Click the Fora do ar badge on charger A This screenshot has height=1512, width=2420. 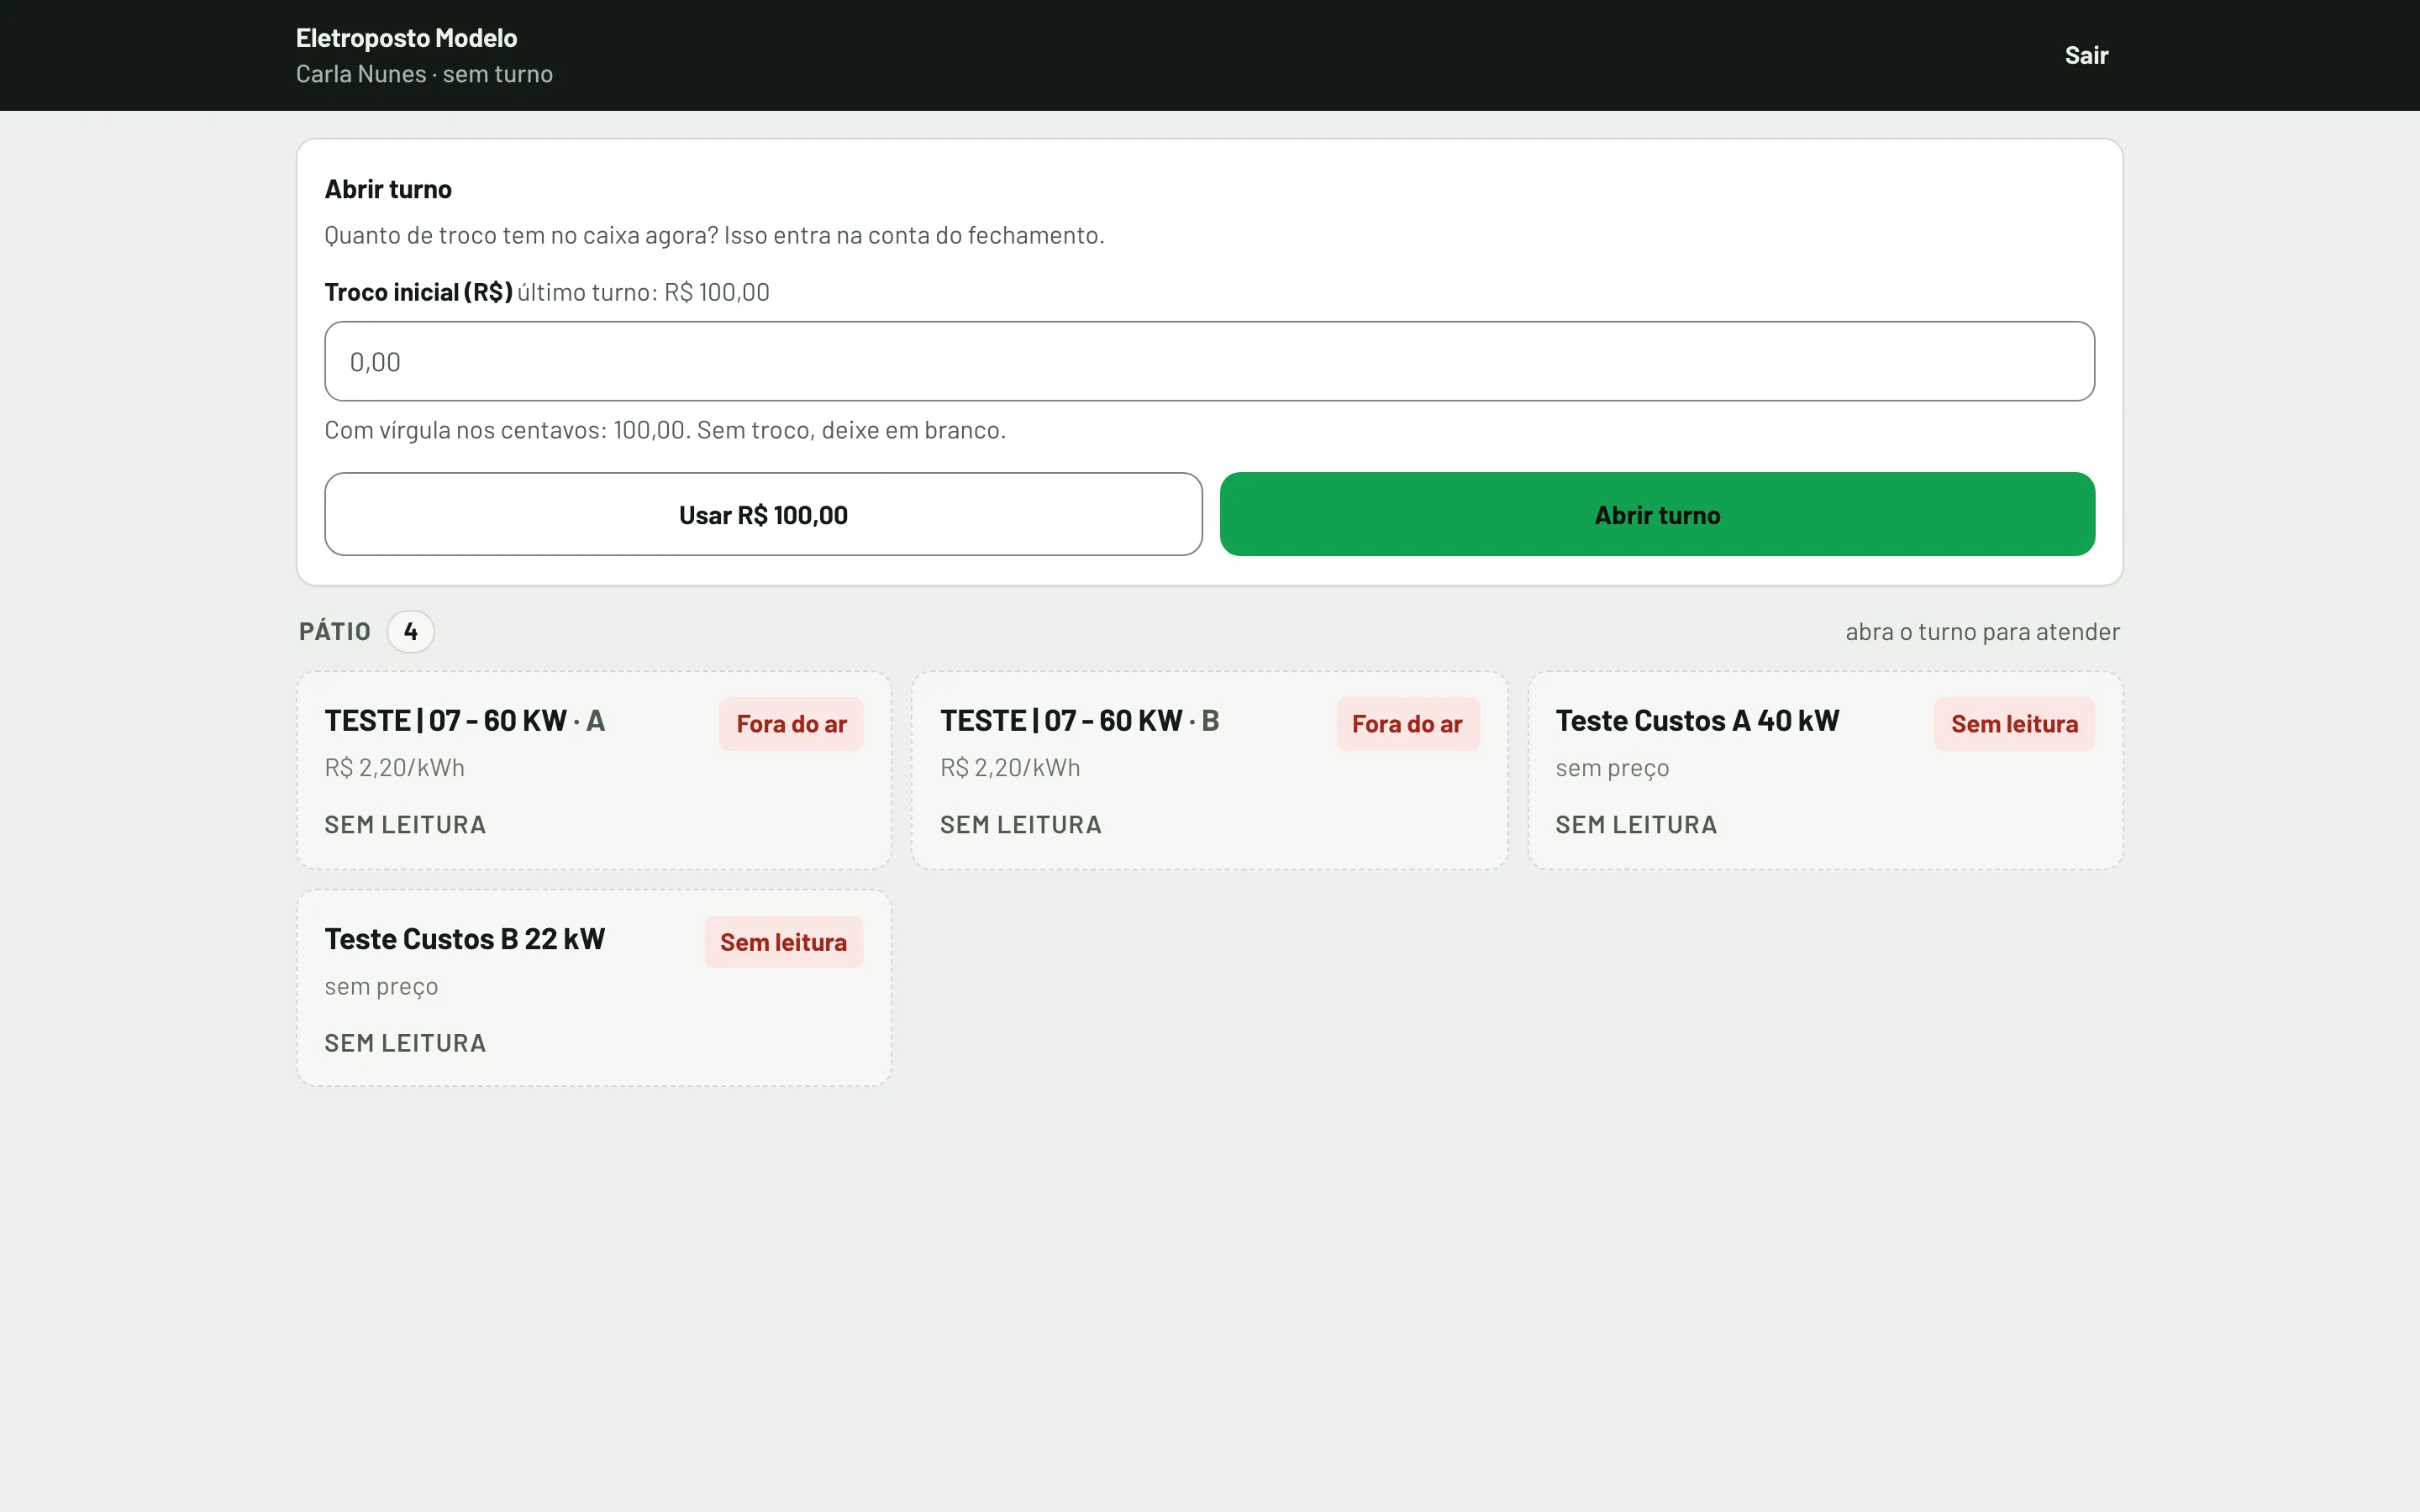coord(791,724)
